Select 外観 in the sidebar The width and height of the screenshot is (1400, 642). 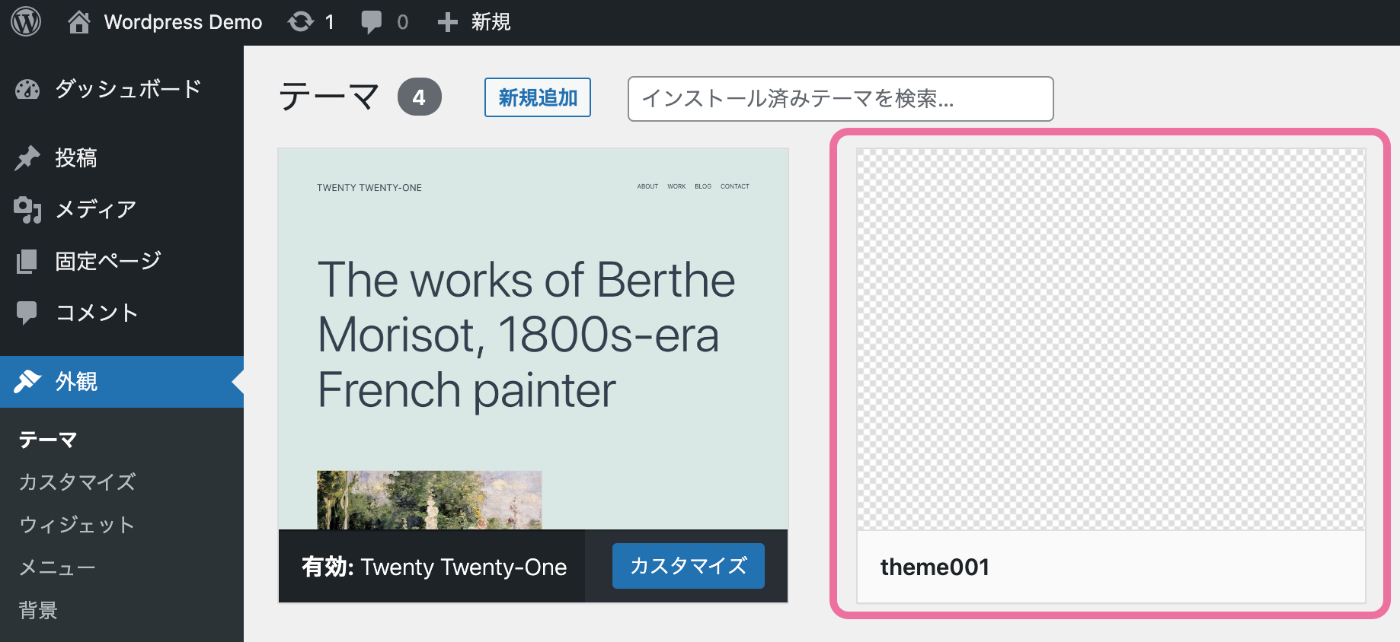(122, 381)
